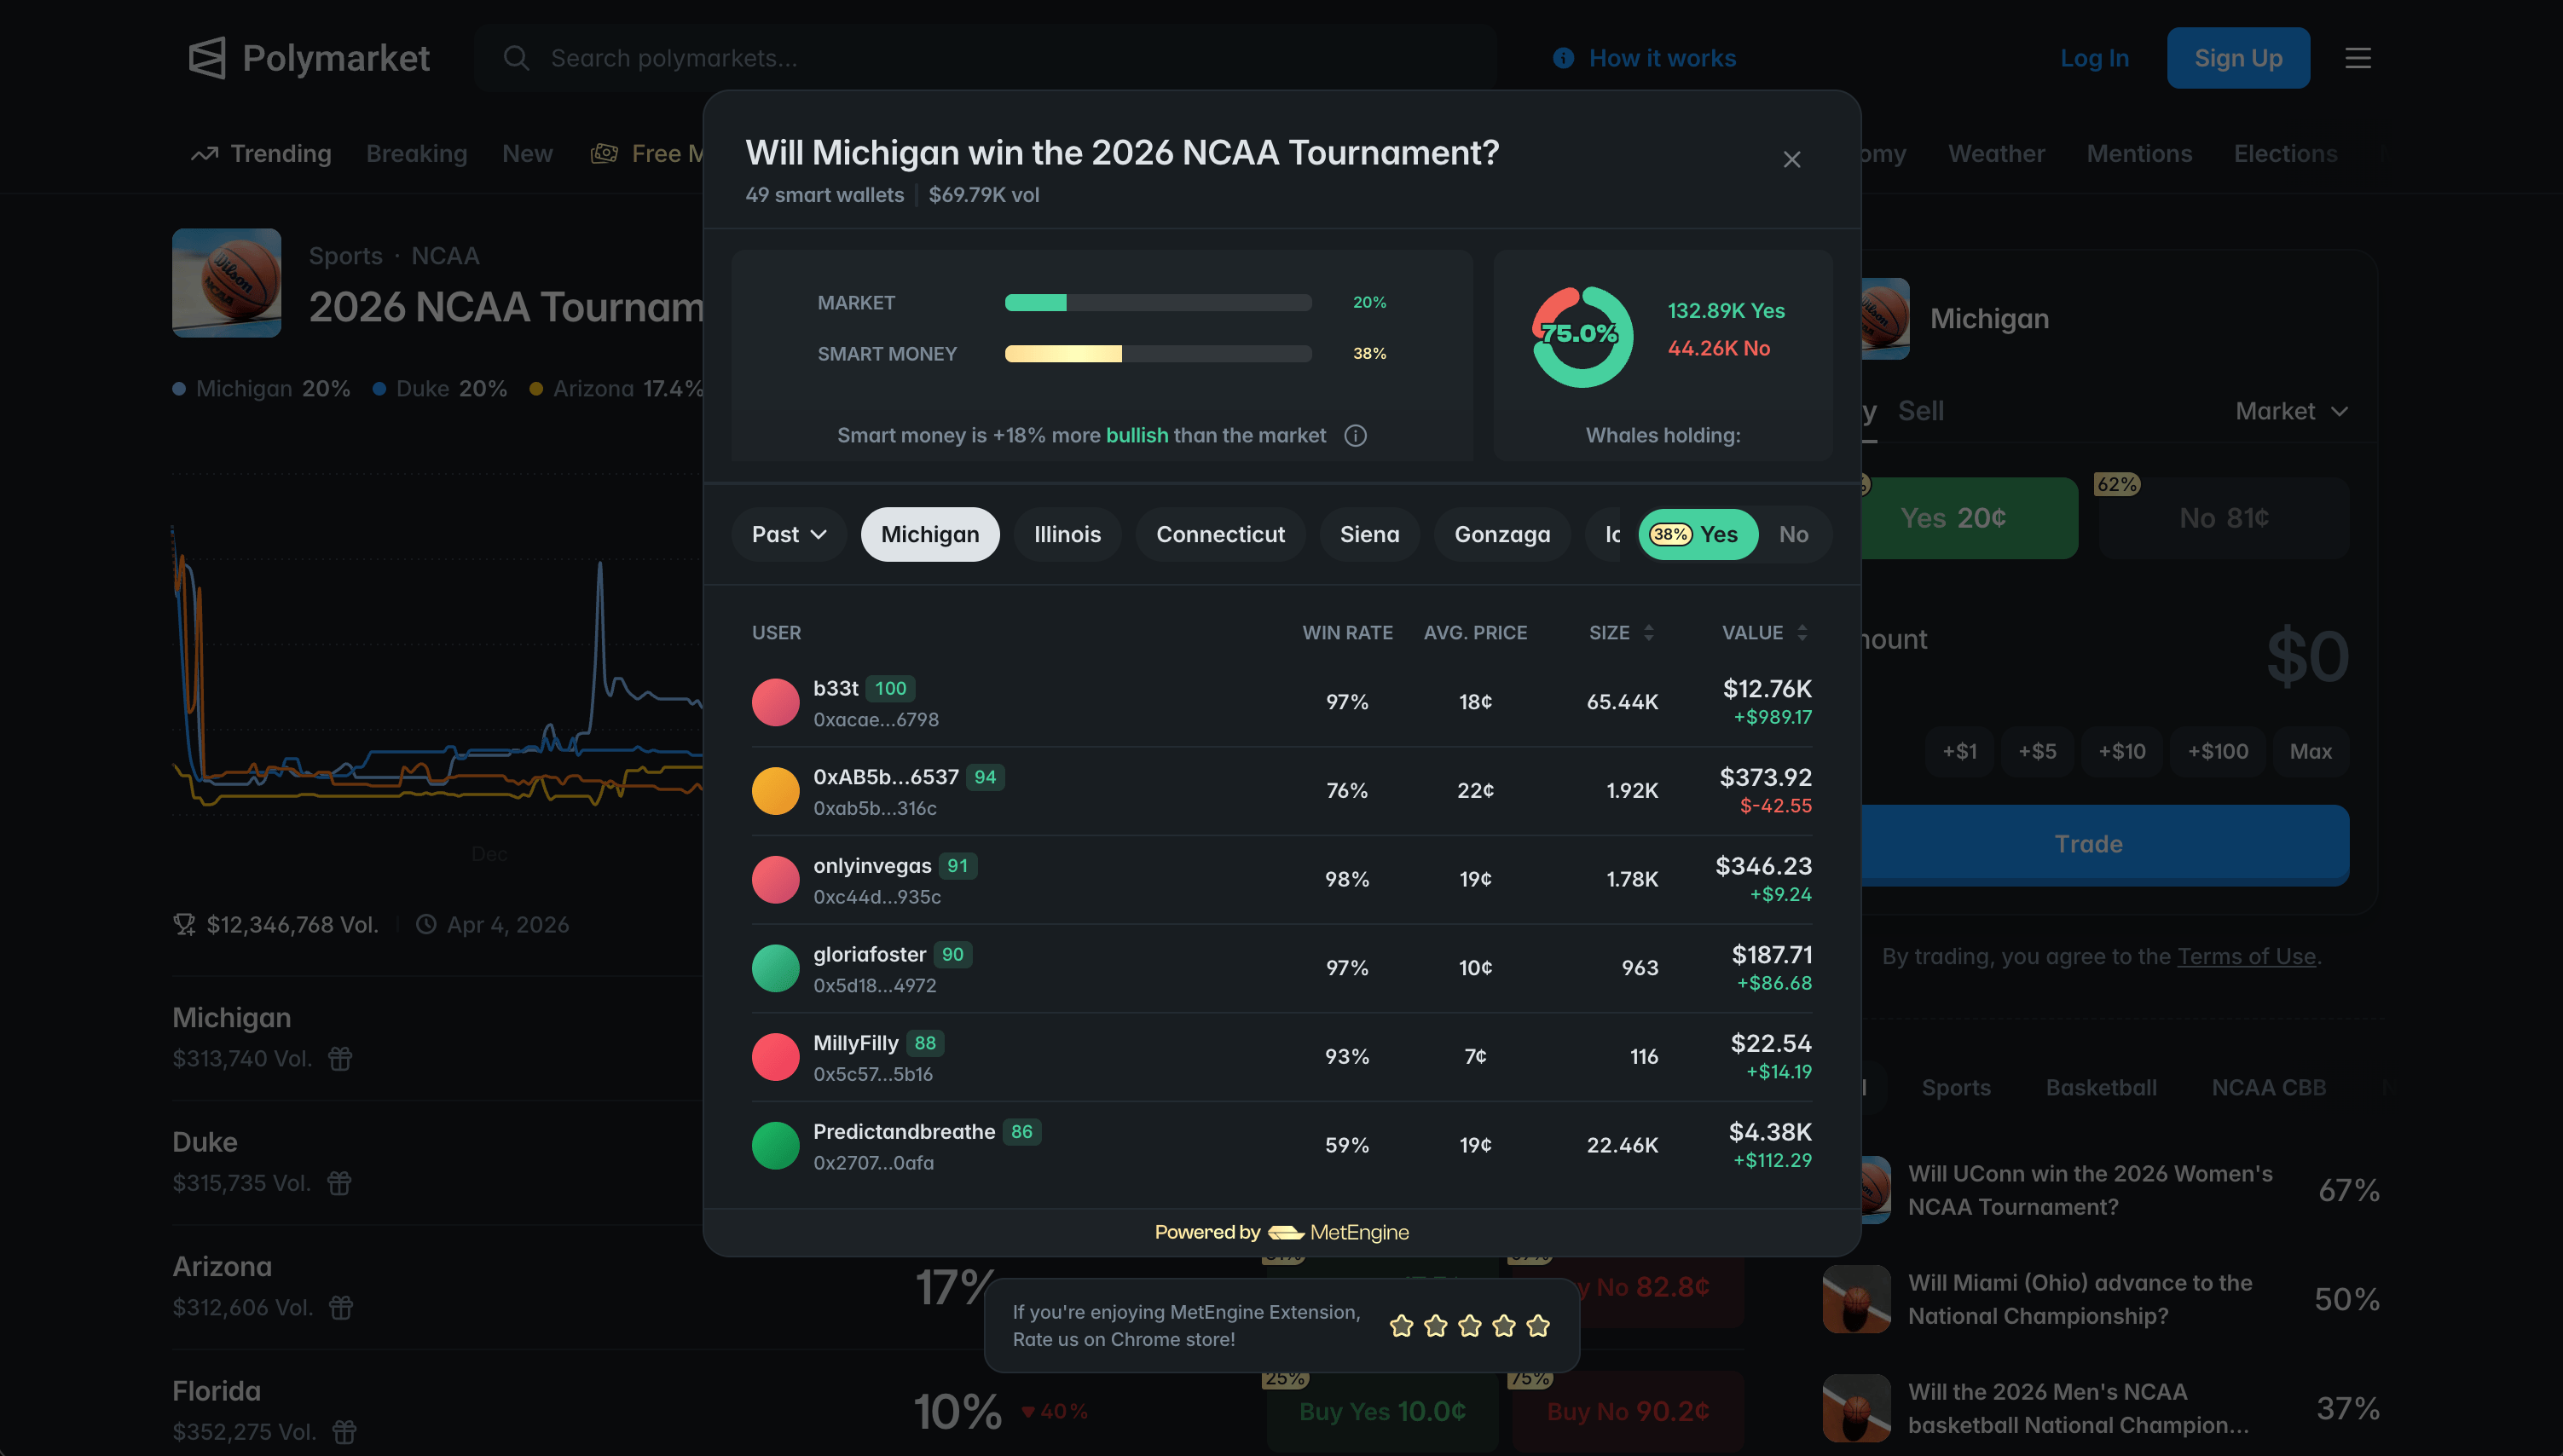Click the Max amount button
2563x1456 pixels.
2310,752
